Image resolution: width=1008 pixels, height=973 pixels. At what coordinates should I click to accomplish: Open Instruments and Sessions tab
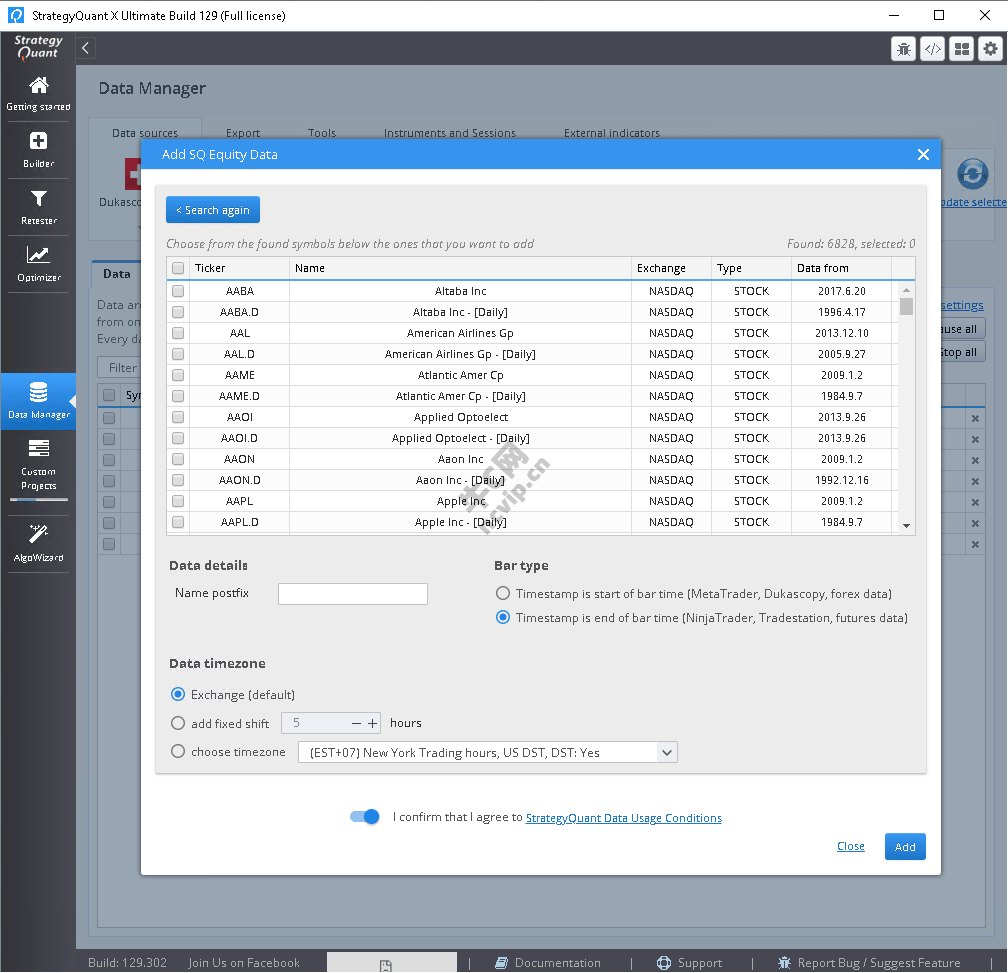coord(449,132)
